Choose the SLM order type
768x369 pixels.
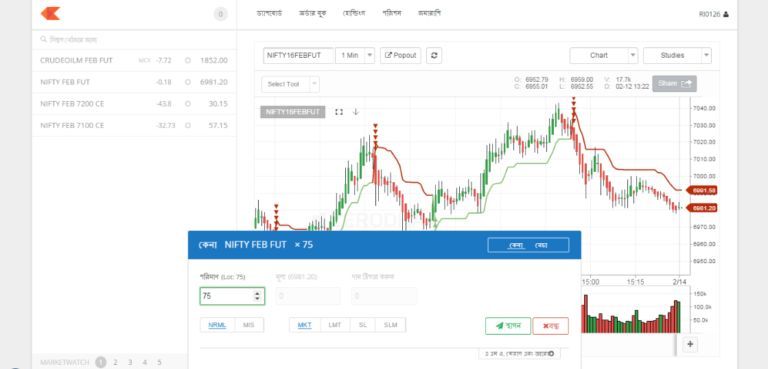tap(390, 325)
